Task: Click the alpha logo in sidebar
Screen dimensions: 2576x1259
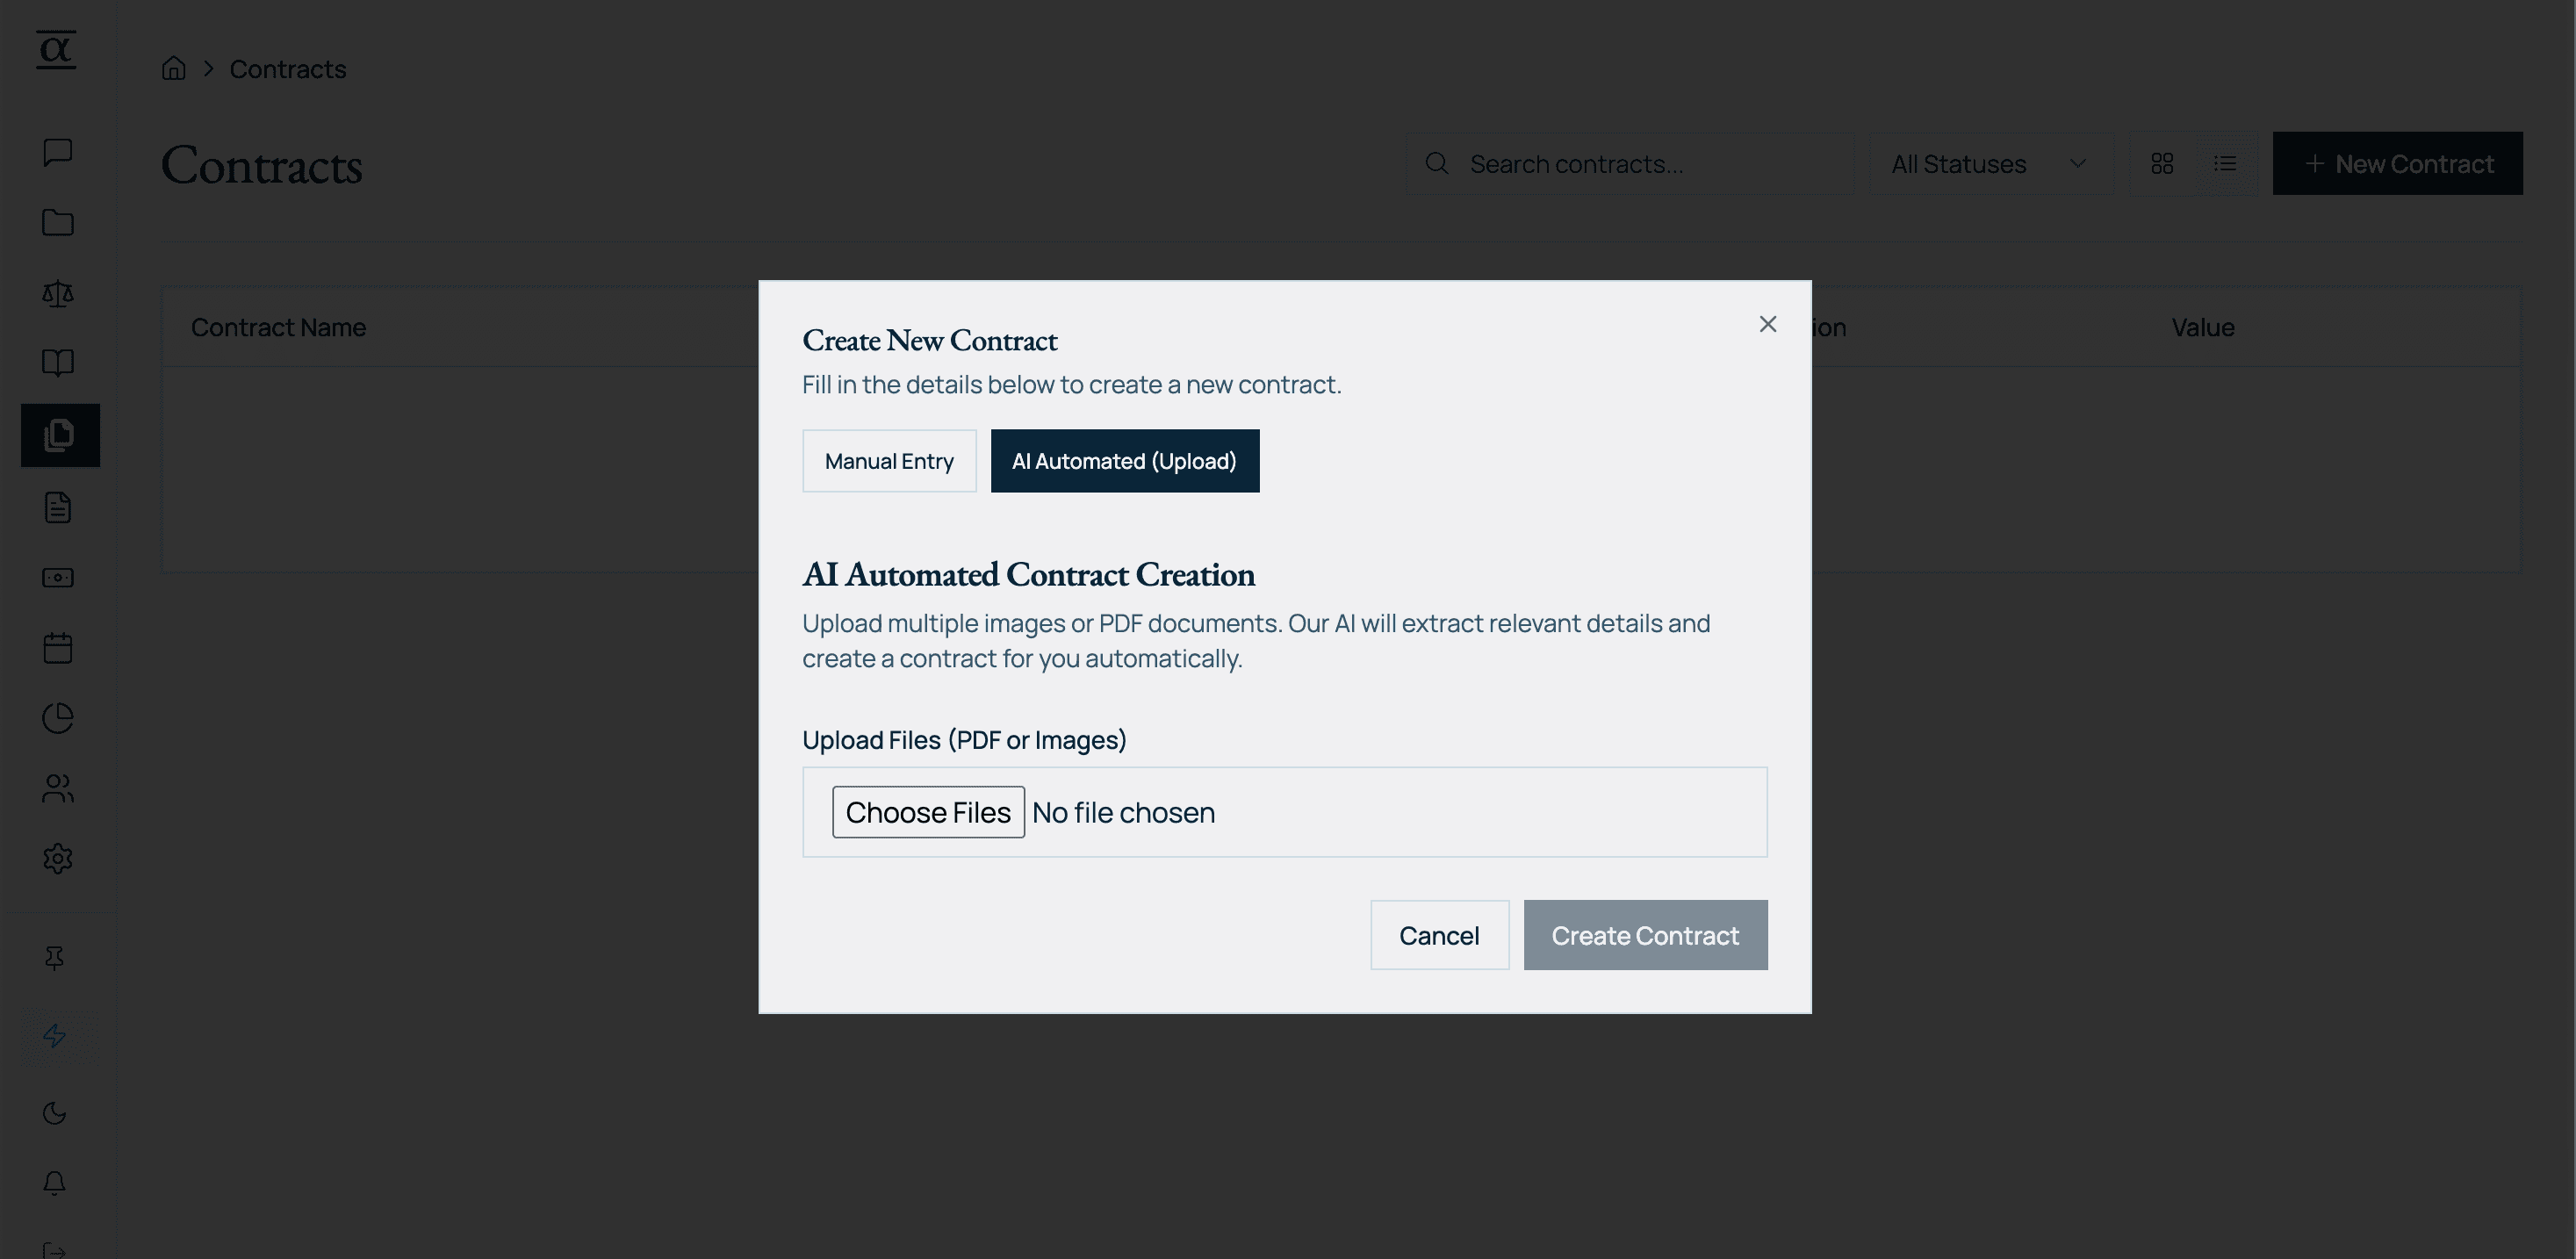Action: [56, 50]
